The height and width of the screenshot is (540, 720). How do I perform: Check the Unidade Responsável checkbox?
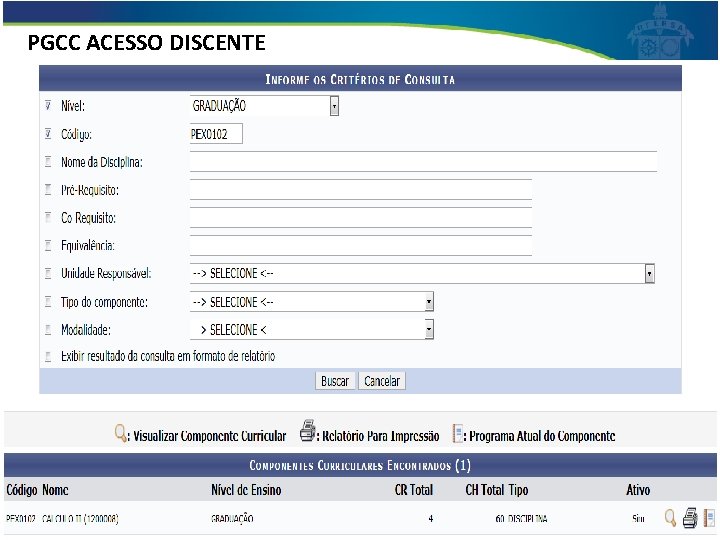pos(48,273)
